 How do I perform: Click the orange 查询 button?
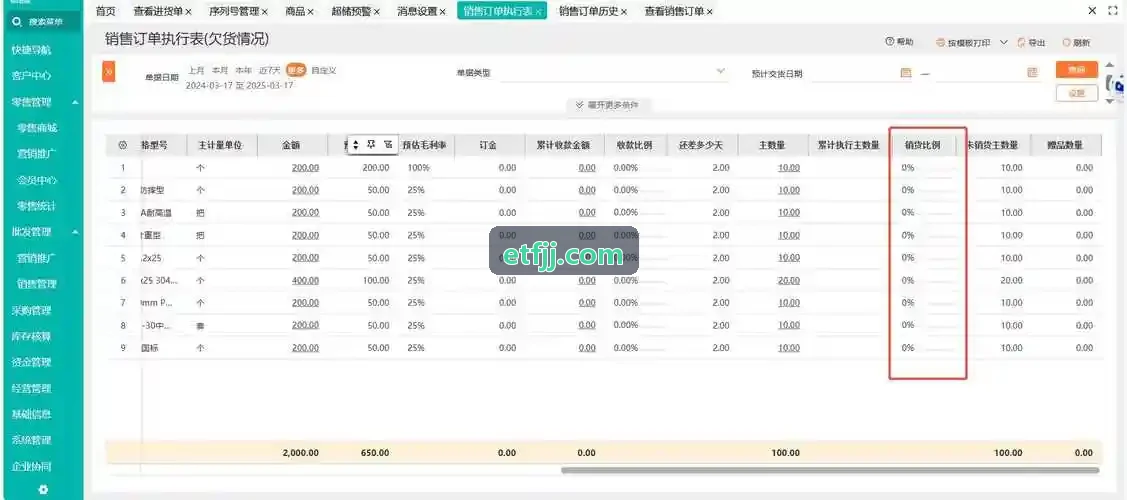tap(1077, 70)
